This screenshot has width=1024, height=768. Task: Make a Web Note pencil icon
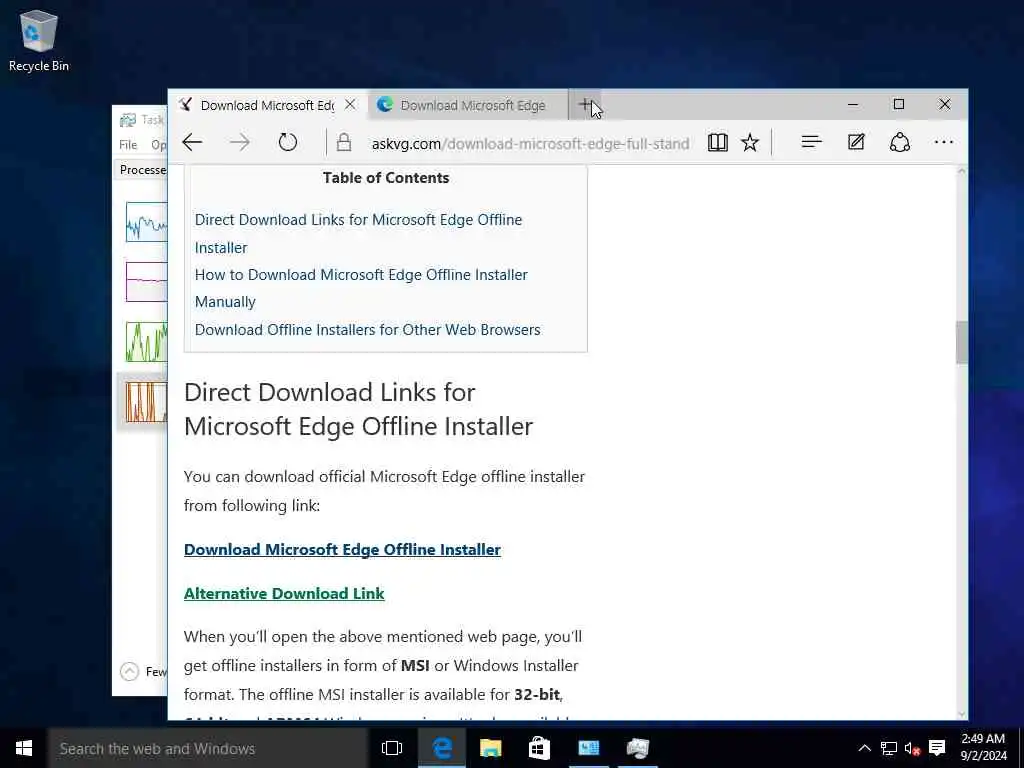click(x=856, y=142)
